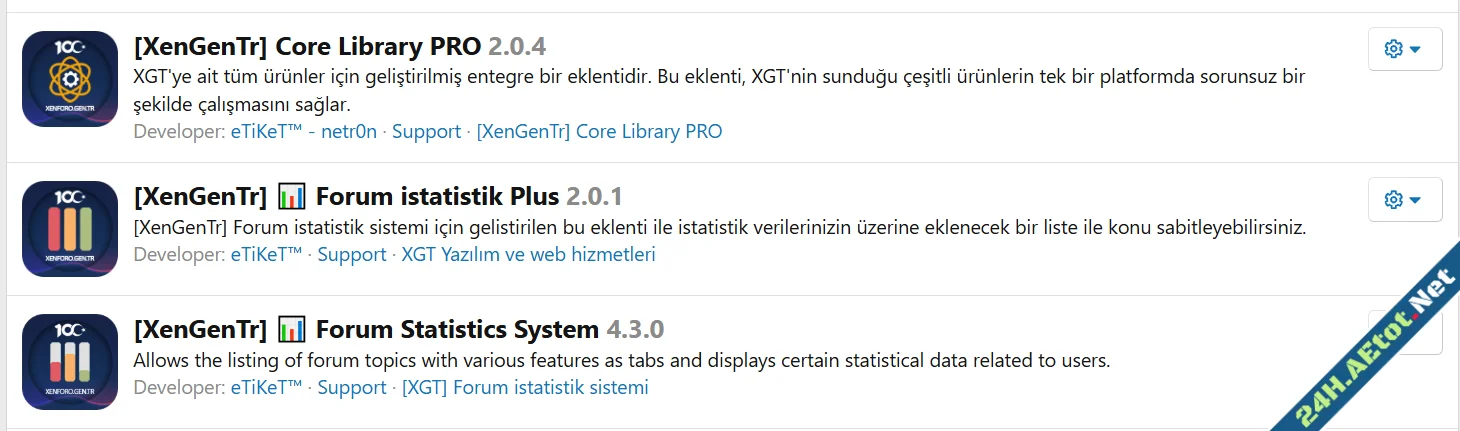This screenshot has width=1460, height=431.
Task: Visit XGT Yazılım ve web hizmetleri link
Action: [x=528, y=254]
